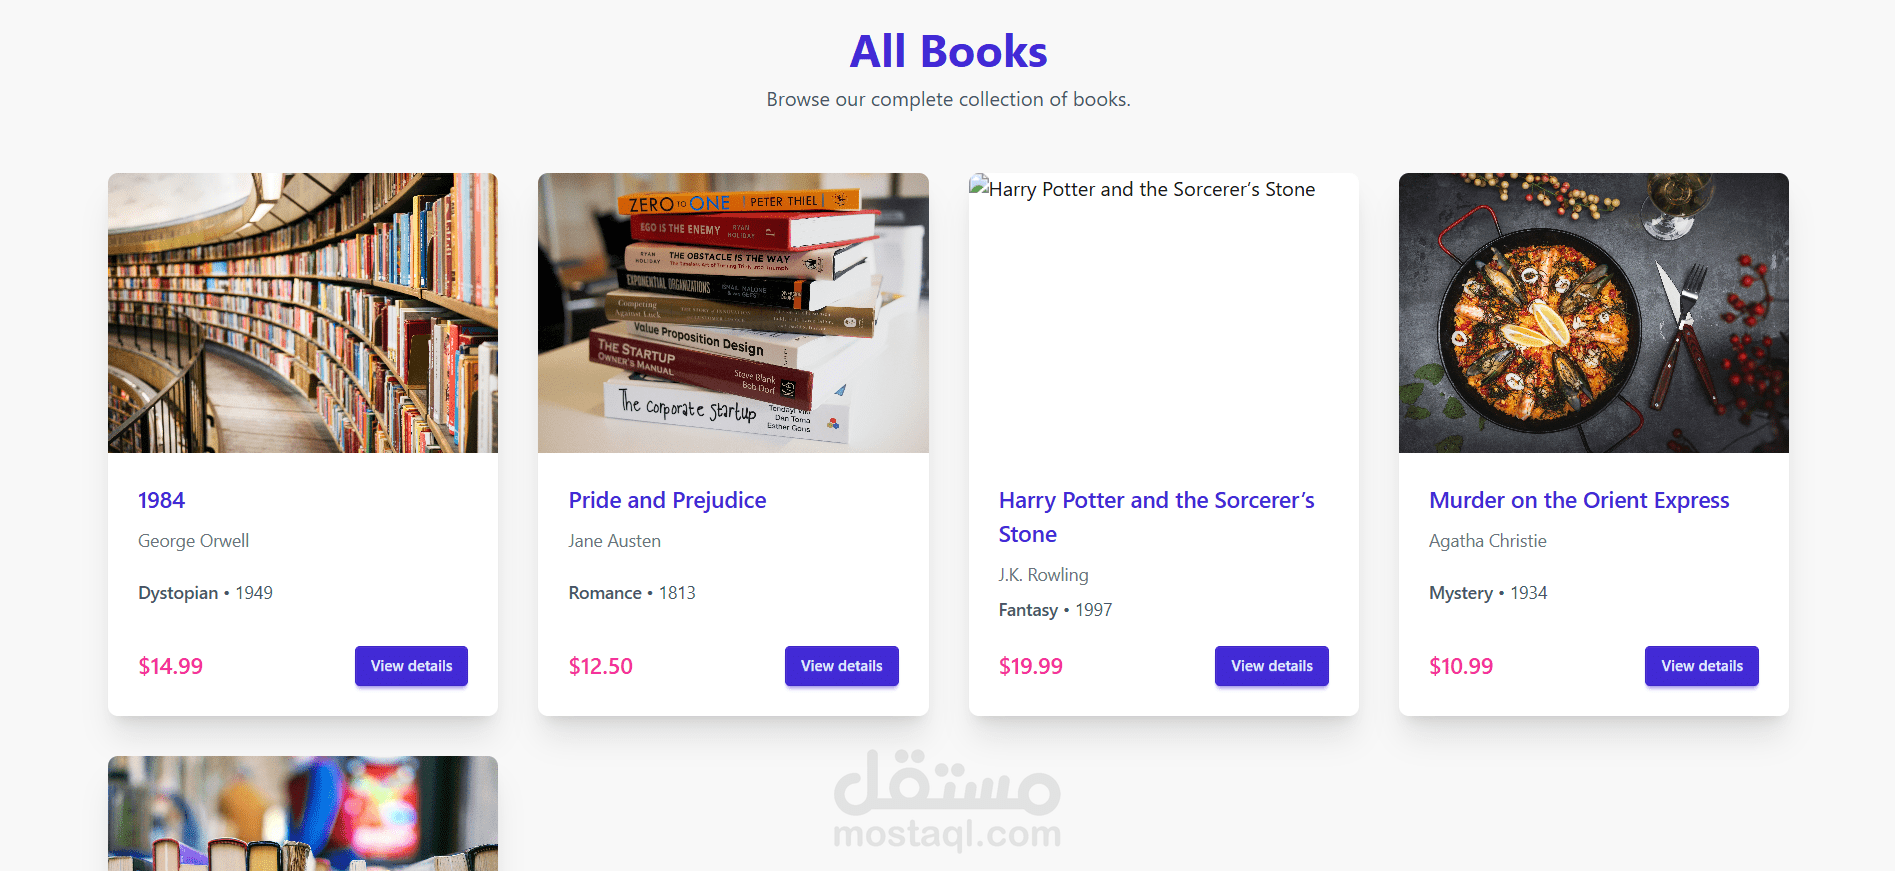1895x871 pixels.
Task: View details for the 1984 book
Action: pyautogui.click(x=411, y=666)
